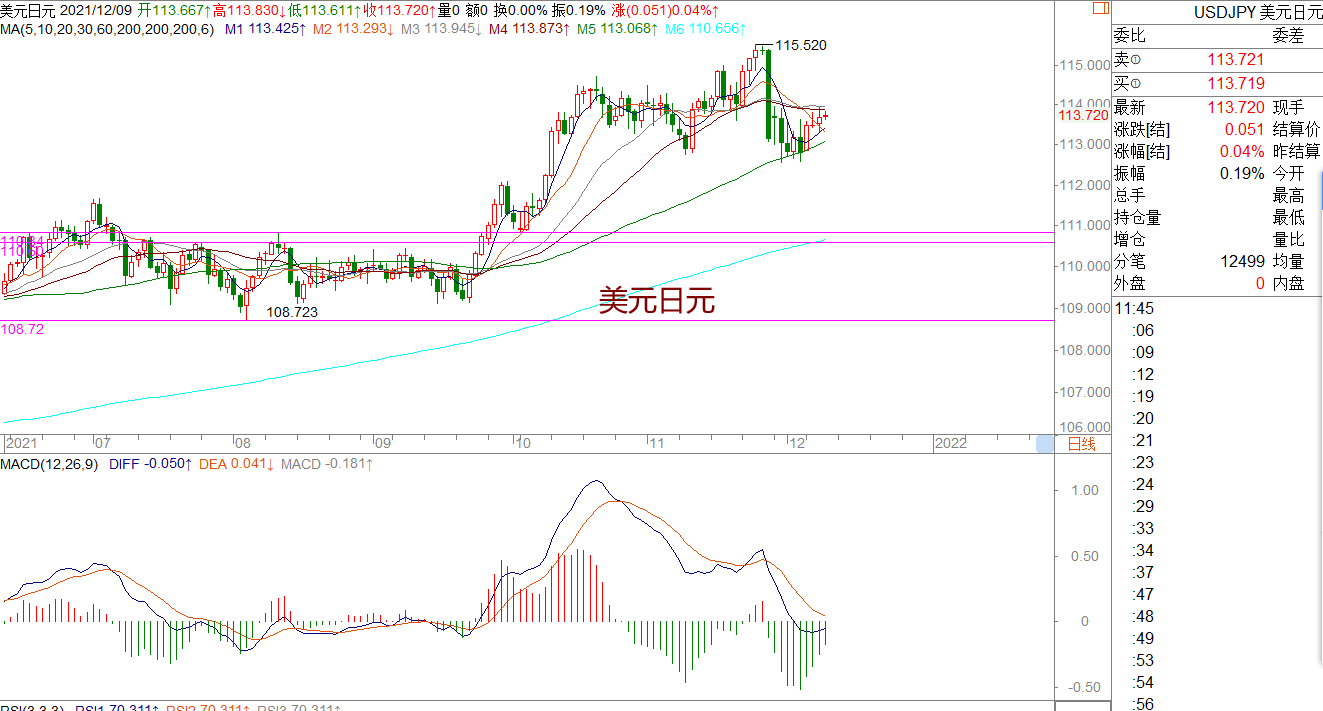Click the M2 113.293 moving average label
This screenshot has height=711, width=1323.
pyautogui.click(x=353, y=29)
